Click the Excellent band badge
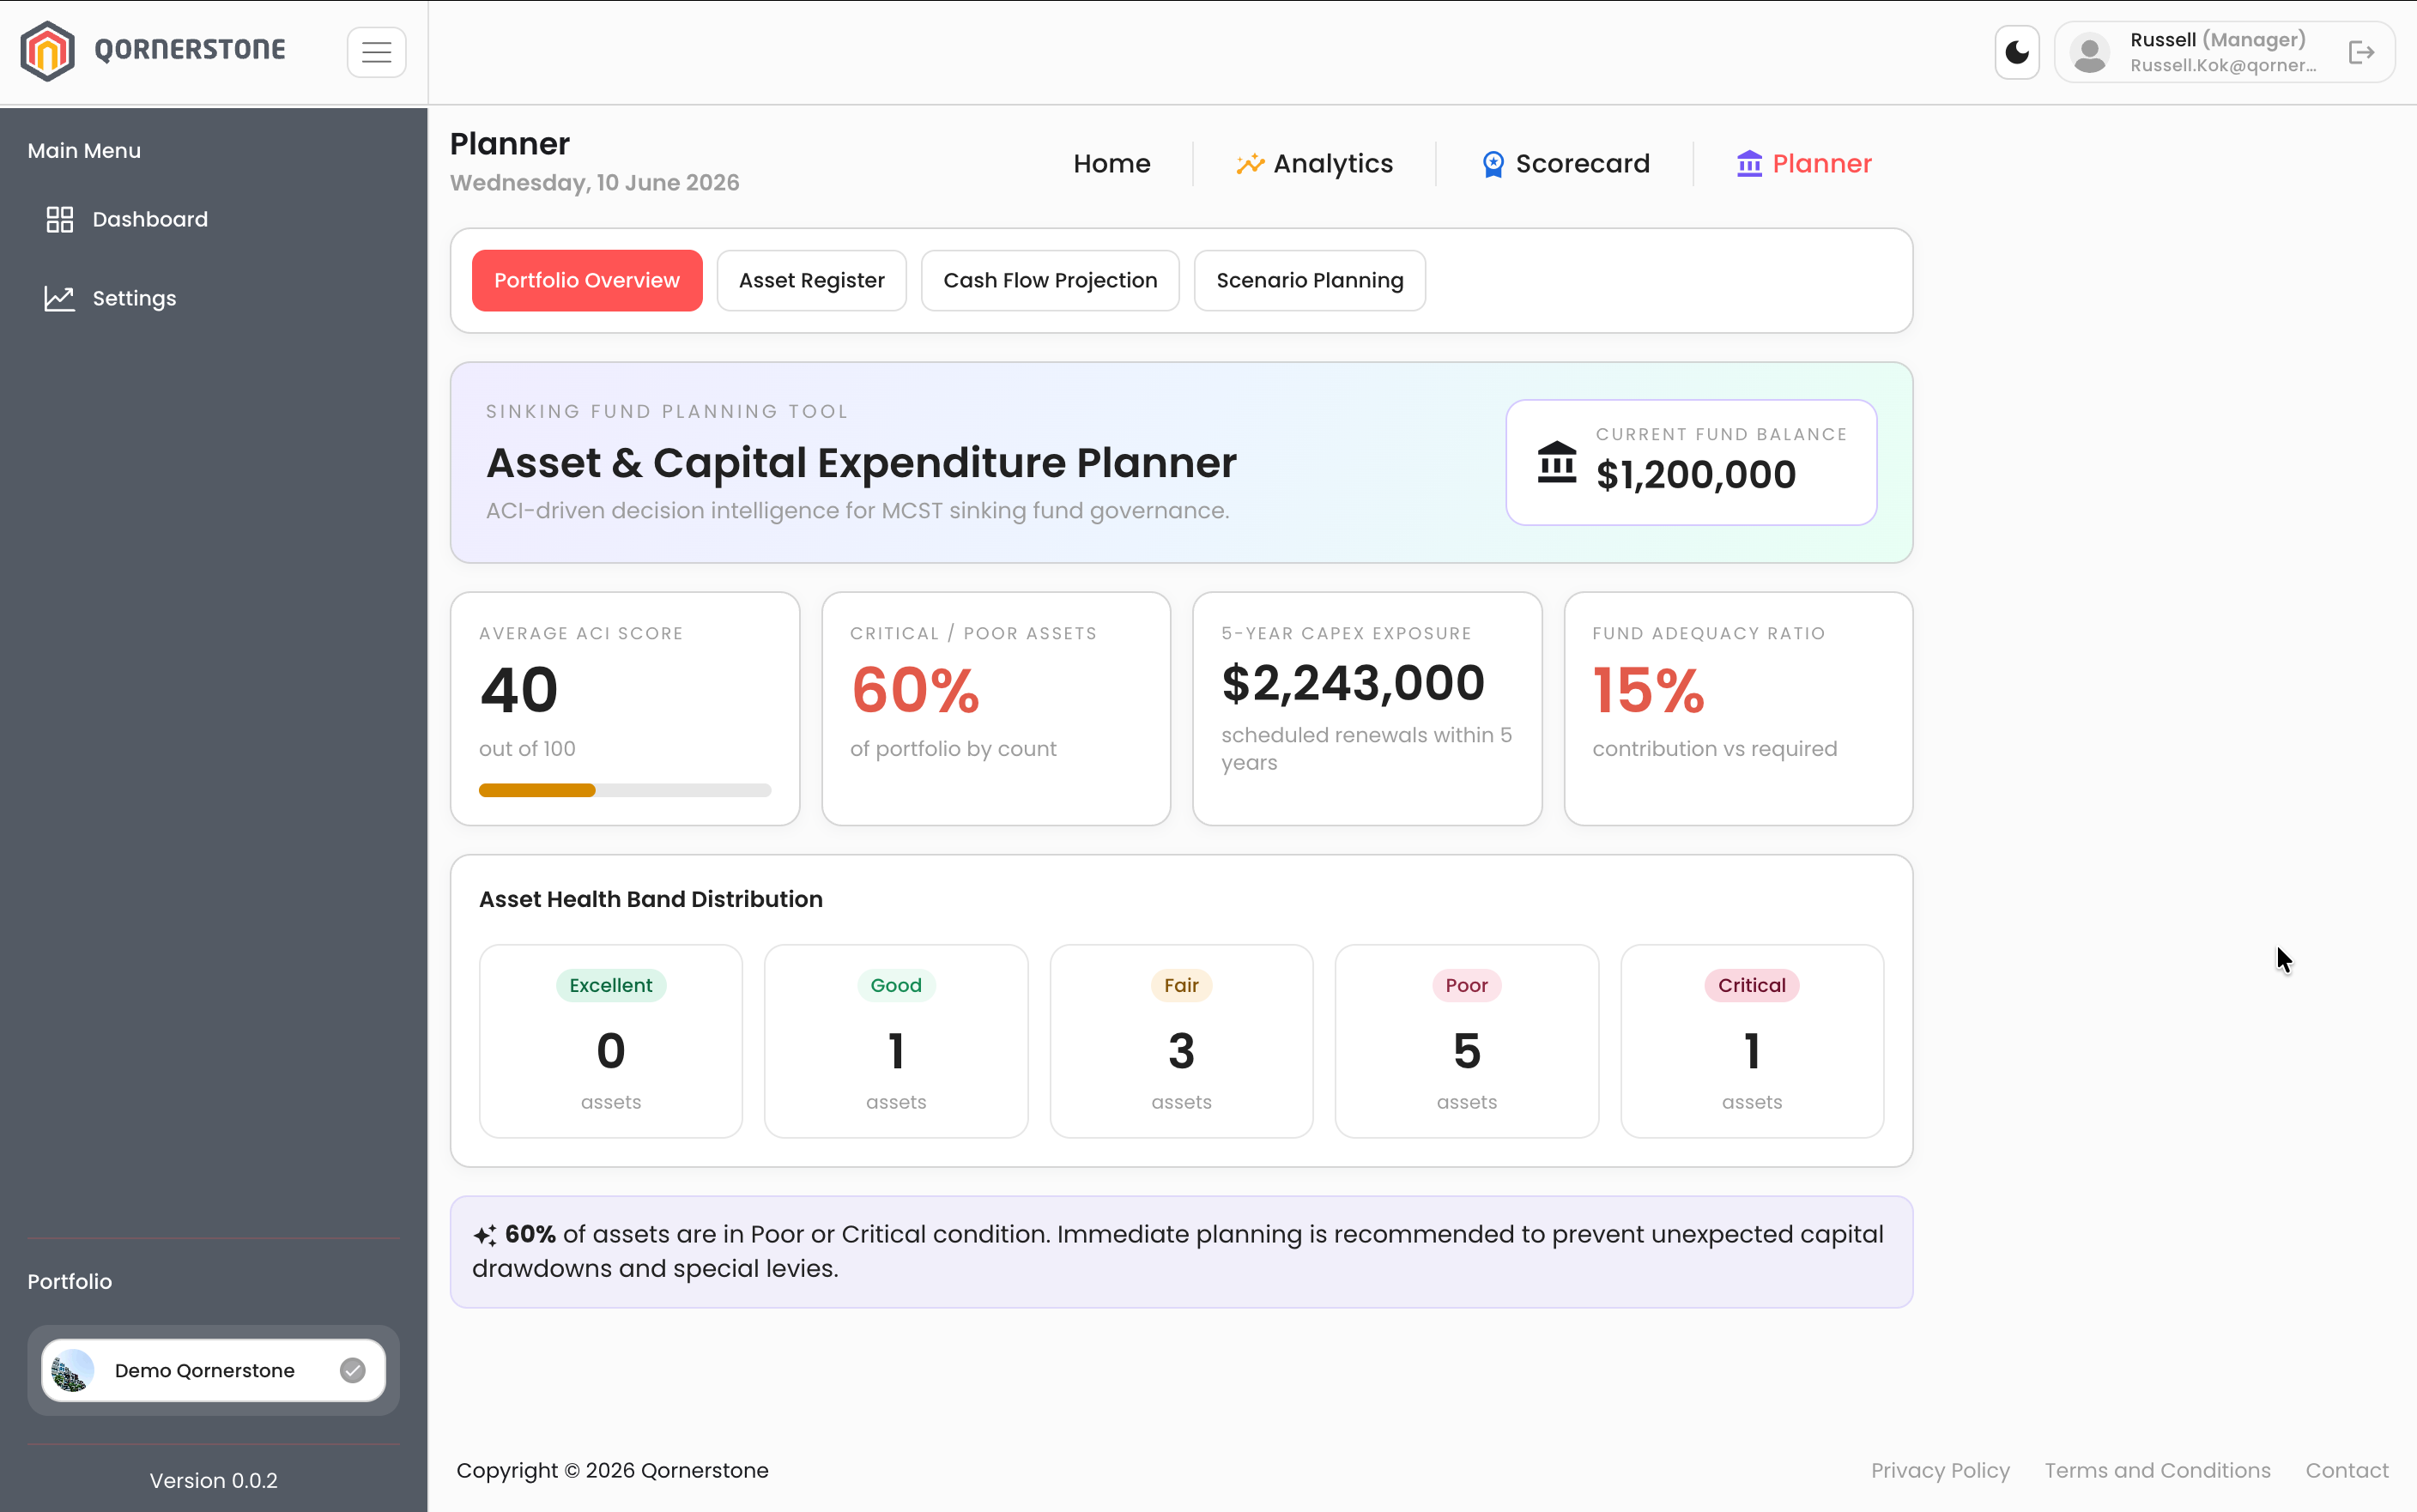The image size is (2417, 1512). point(610,985)
